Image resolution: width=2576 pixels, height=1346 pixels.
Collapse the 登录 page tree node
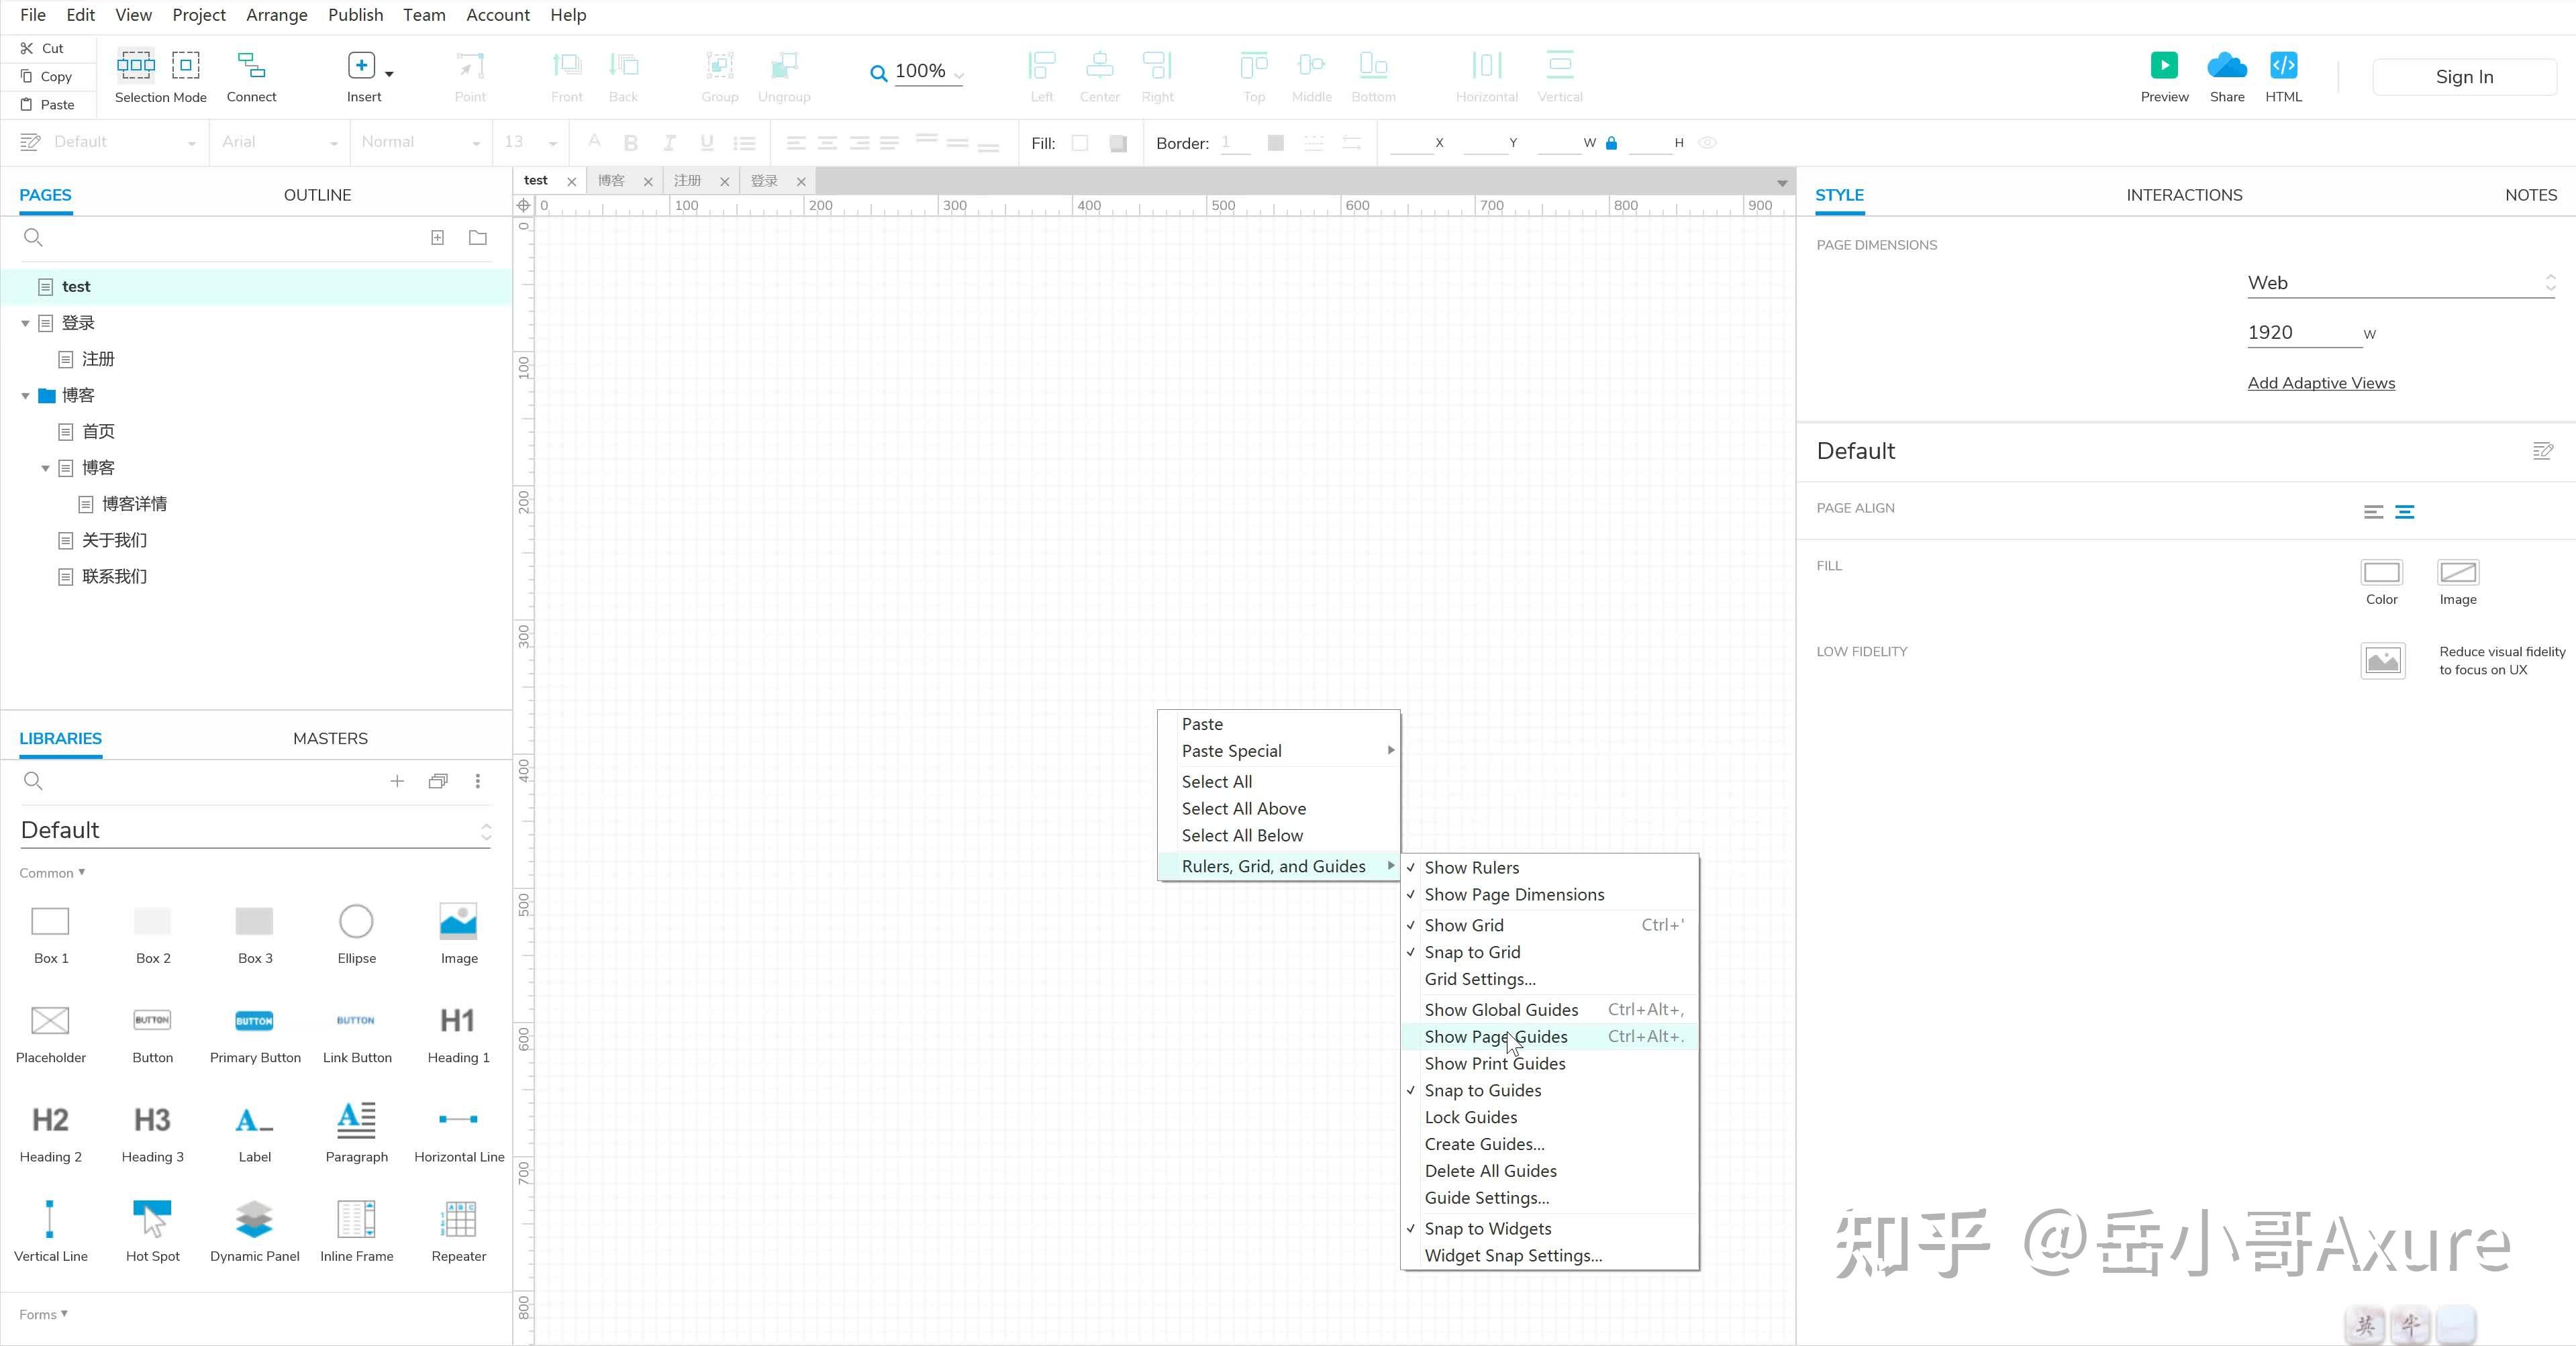coord(25,323)
